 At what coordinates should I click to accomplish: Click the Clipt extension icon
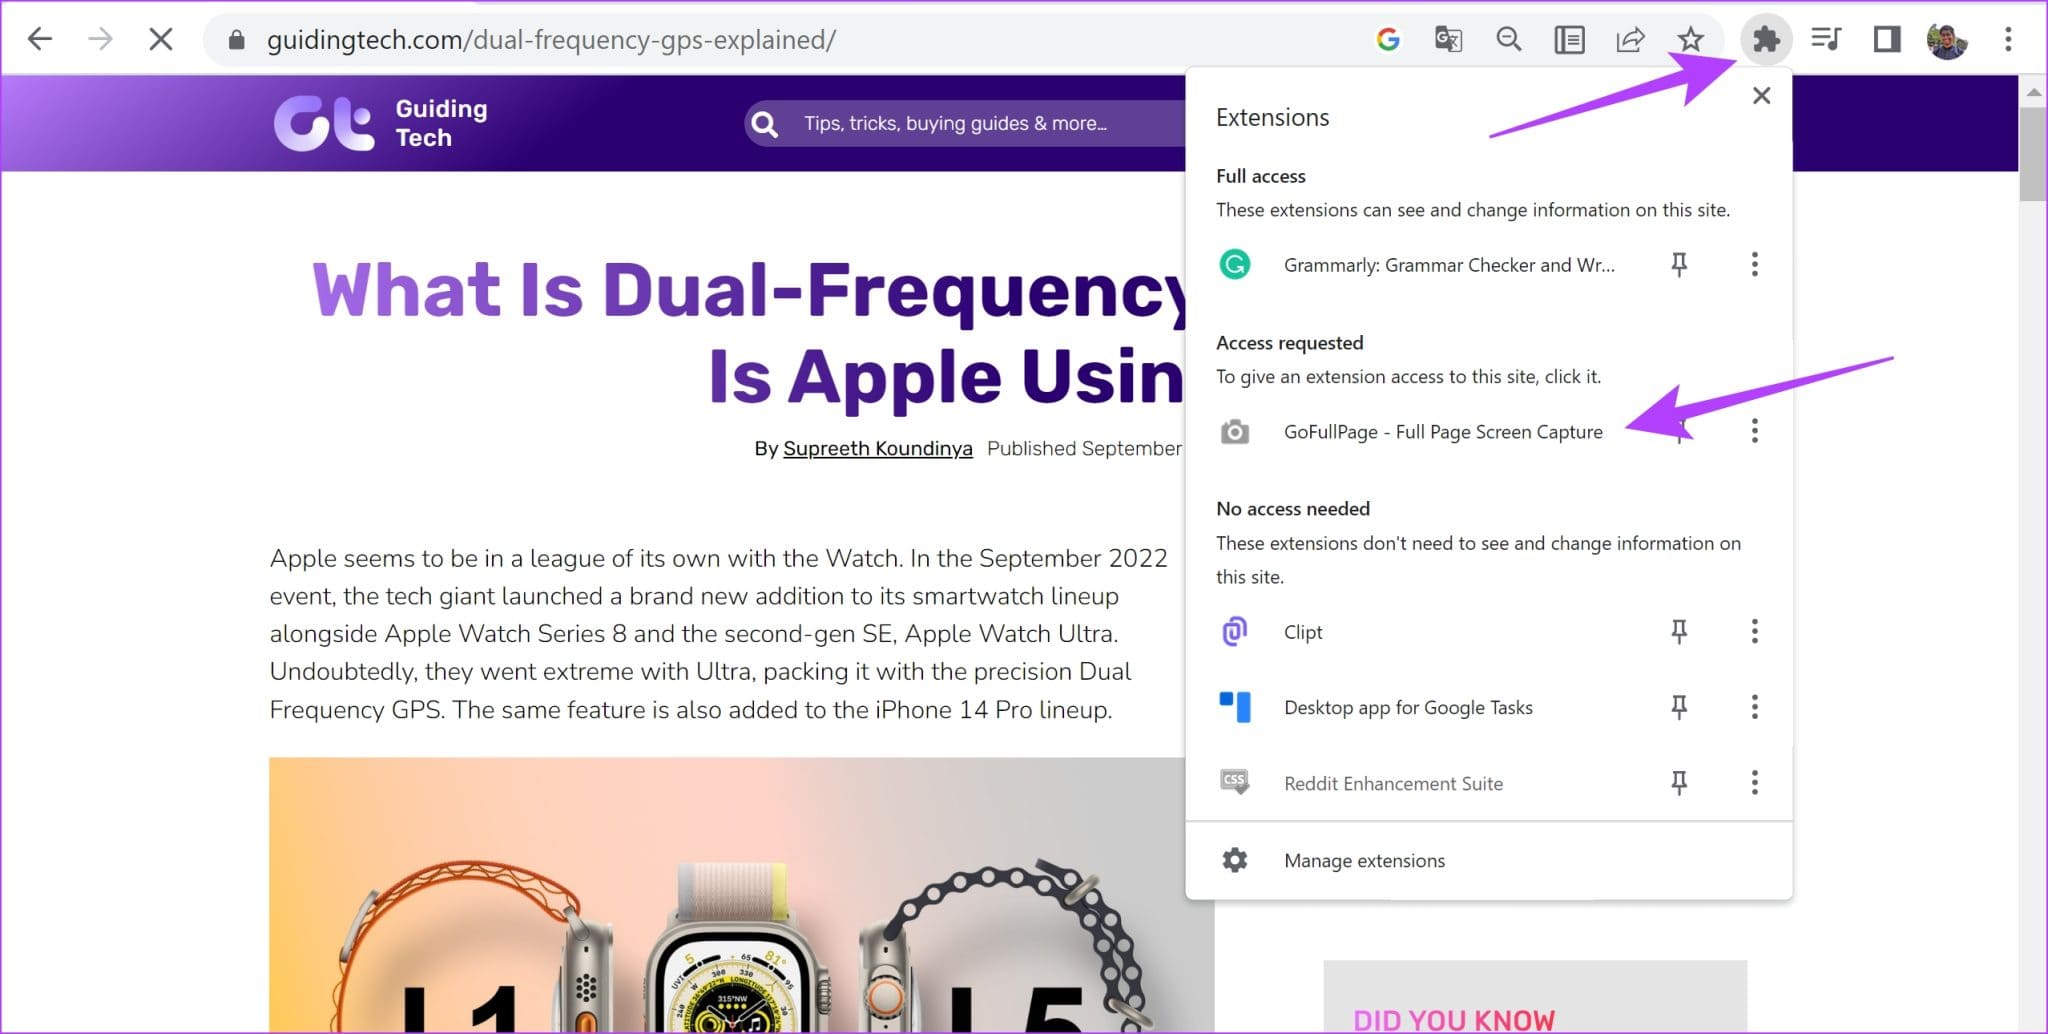(1235, 632)
